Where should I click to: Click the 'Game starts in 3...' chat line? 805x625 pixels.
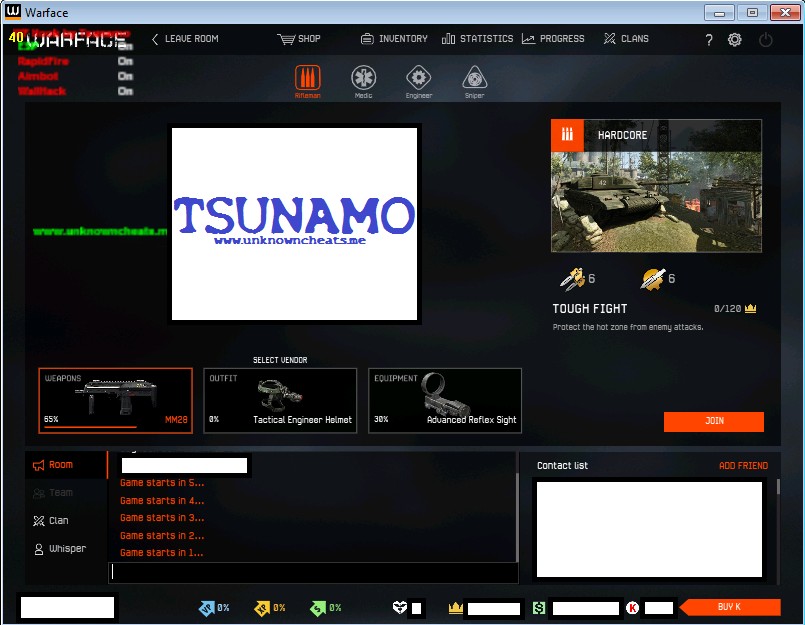tap(162, 518)
